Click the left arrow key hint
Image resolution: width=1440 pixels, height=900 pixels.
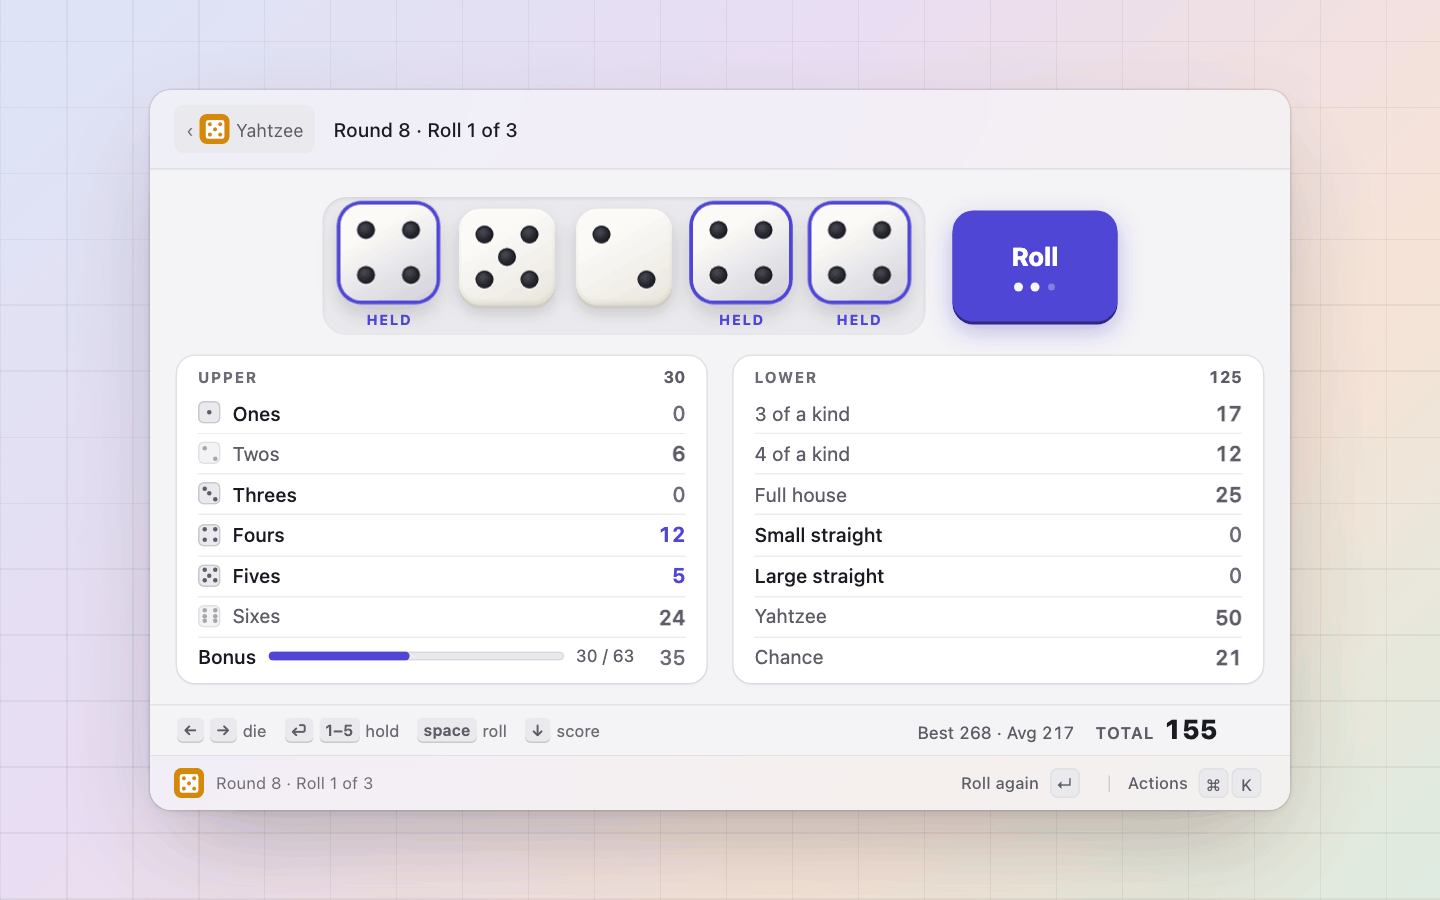[190, 731]
